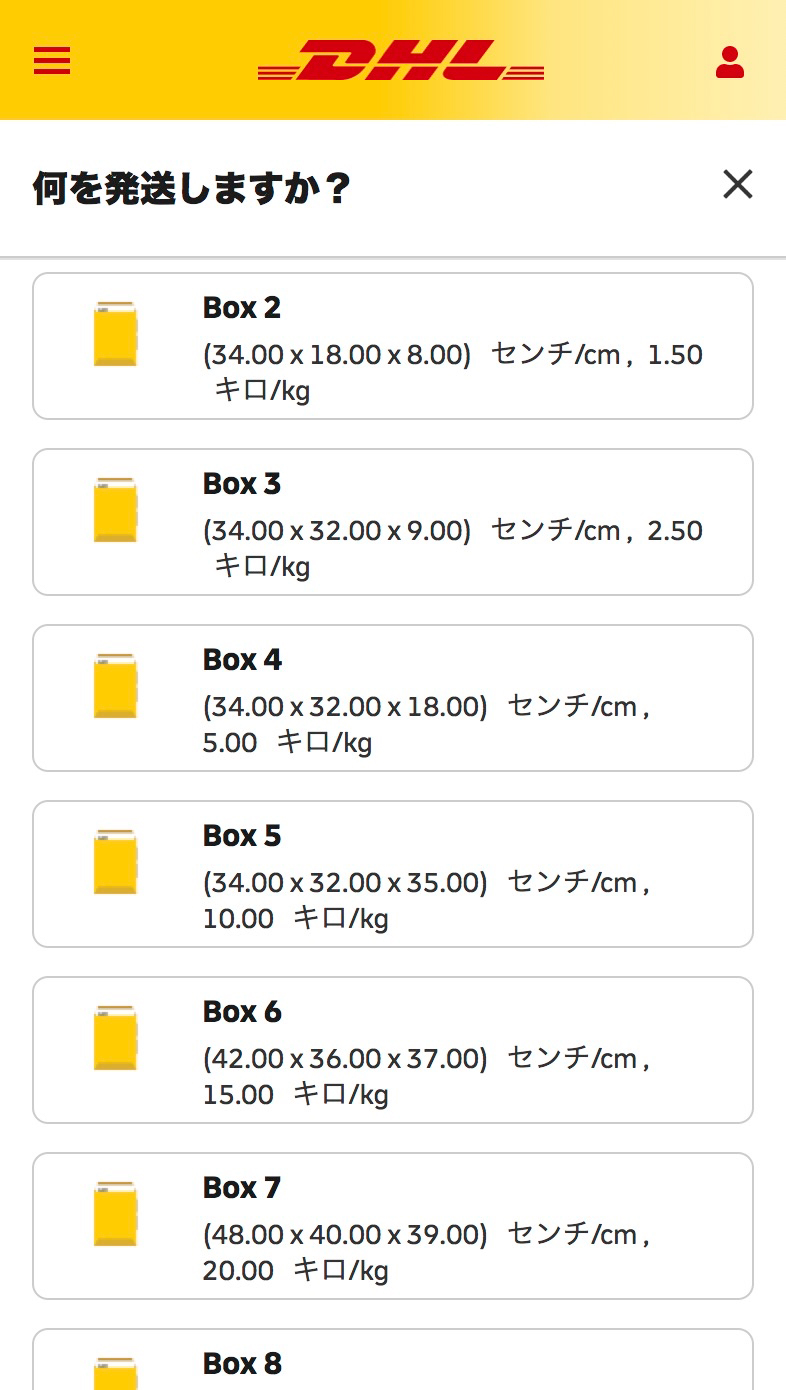The image size is (786, 1390).
Task: Select Box 2 title text
Action: coord(242,308)
